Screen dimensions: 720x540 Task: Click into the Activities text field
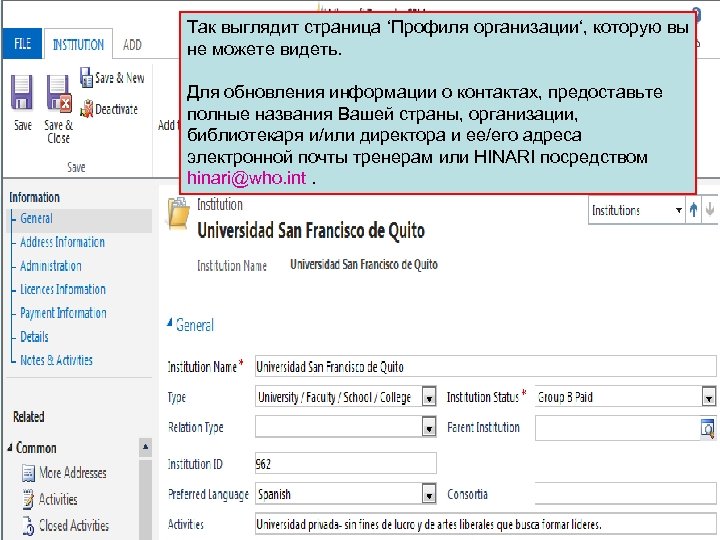[x=485, y=524]
